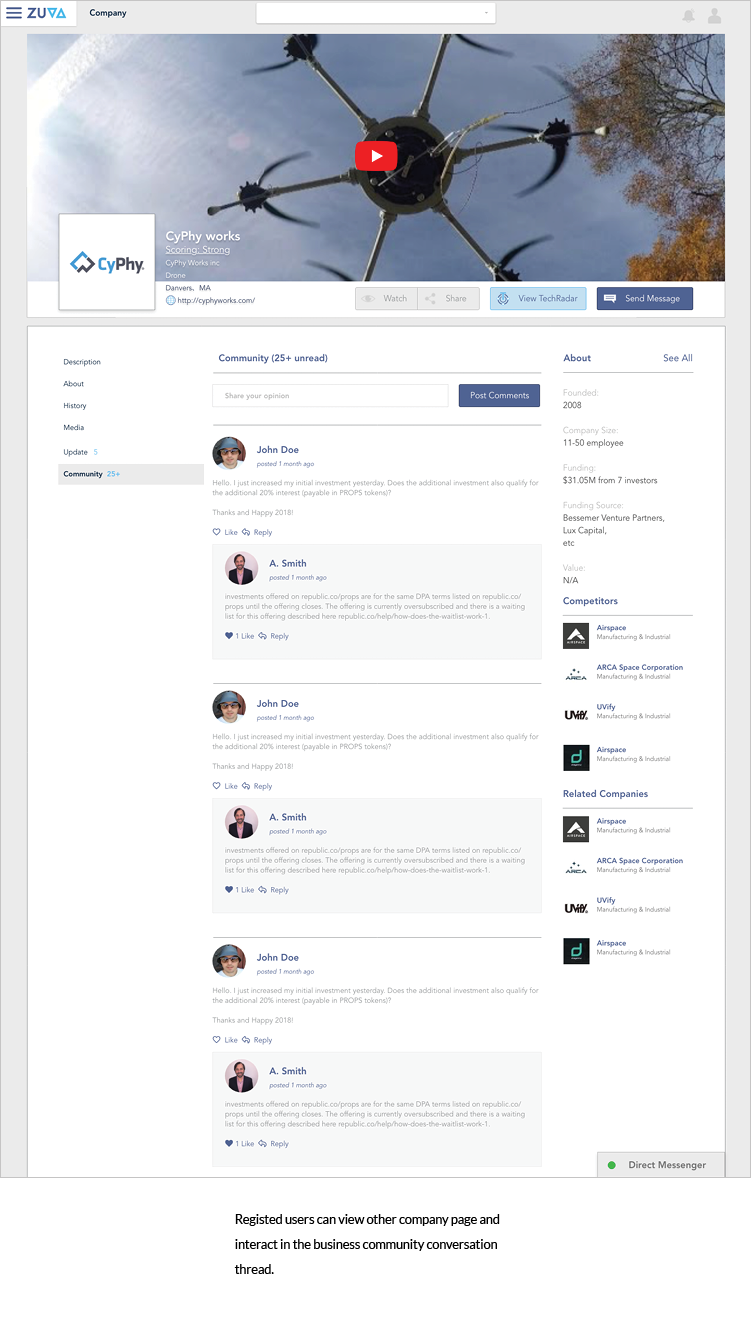
Task: Open UVify name under Related Companies
Action: point(606,901)
